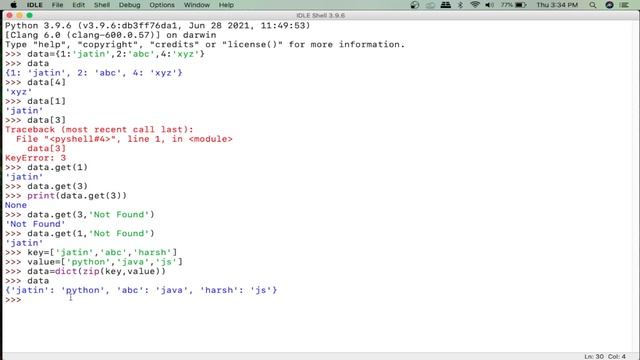
Task: Click the output 'Not Found' result line
Action: pos(35,224)
